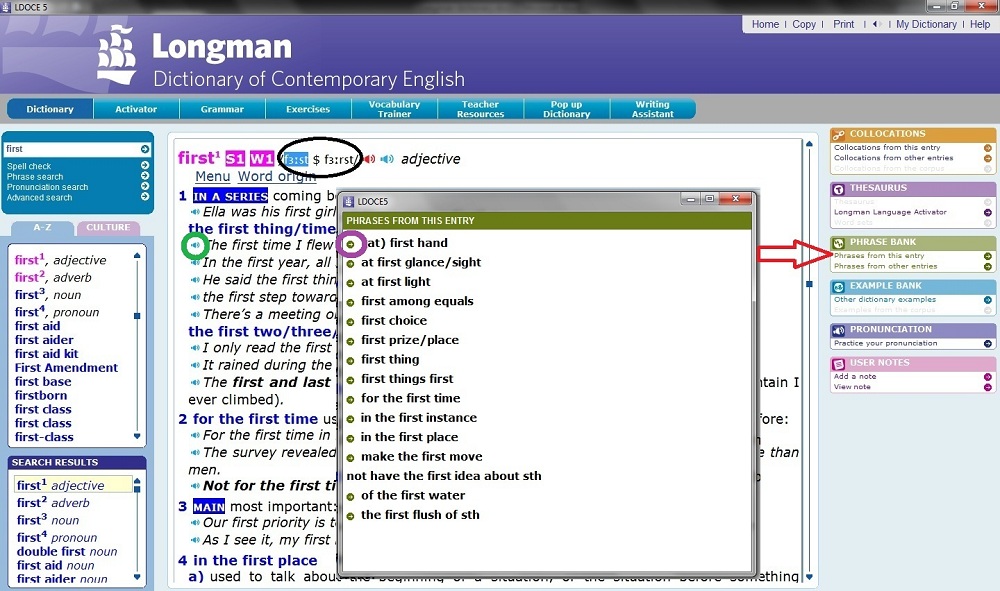Open the Activator tab

(136, 109)
